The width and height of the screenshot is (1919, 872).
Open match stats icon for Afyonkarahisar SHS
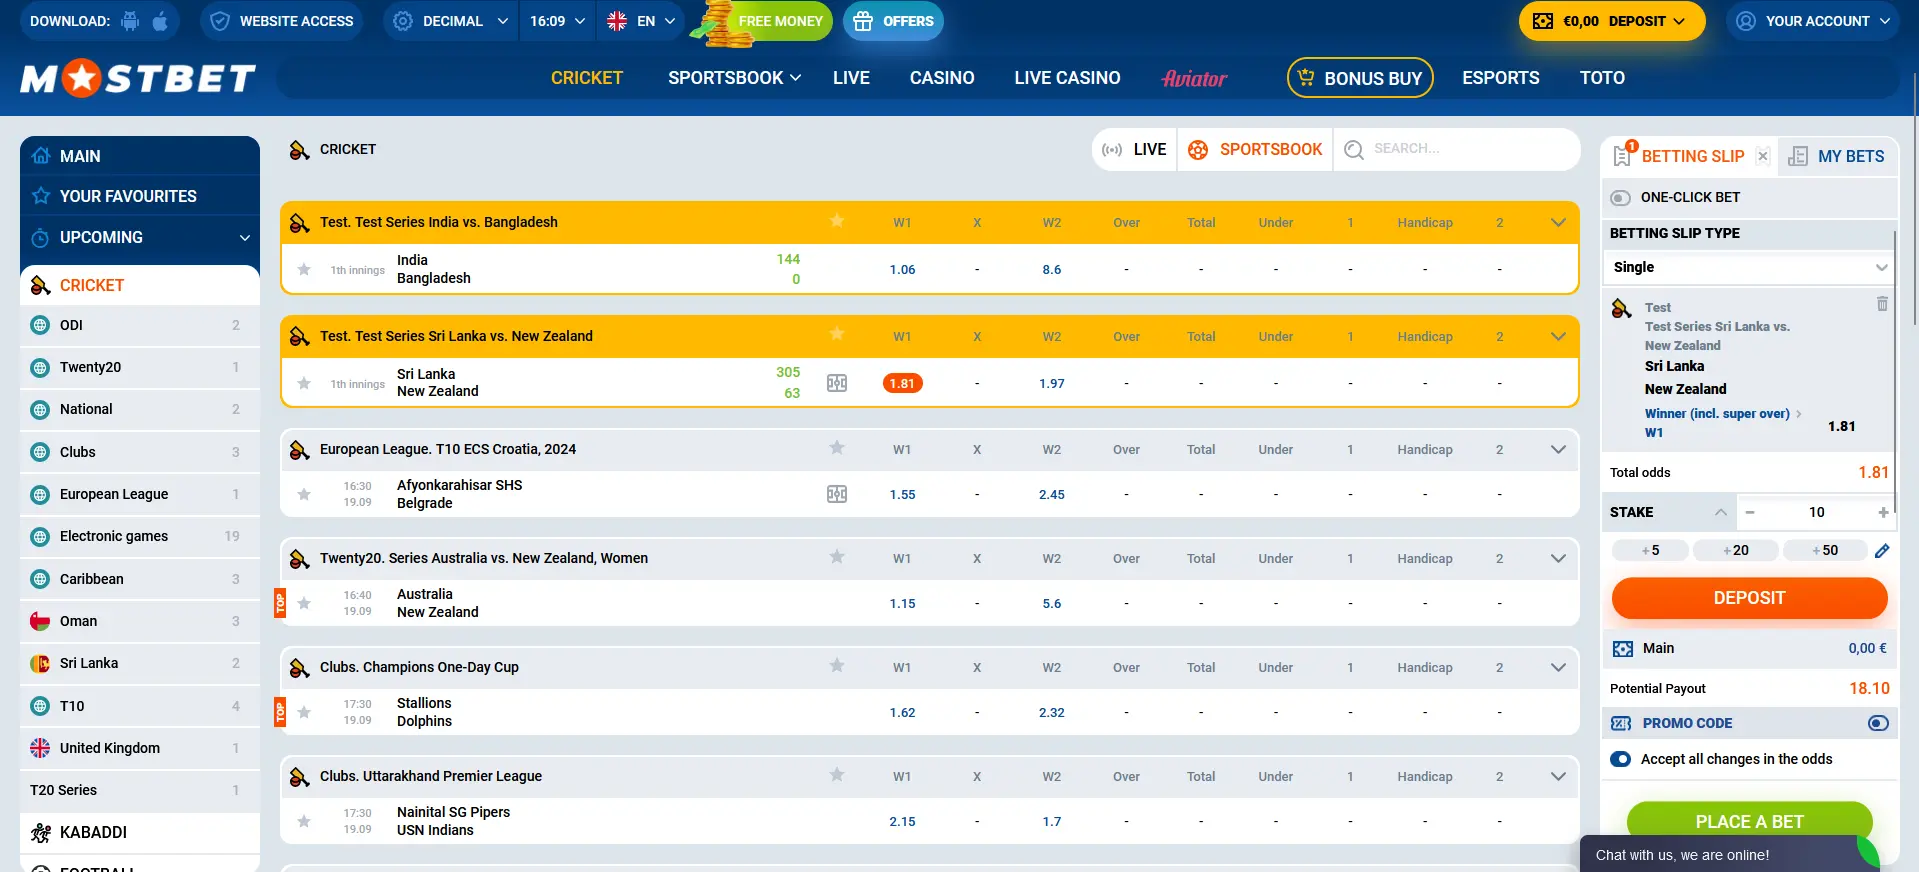(837, 494)
